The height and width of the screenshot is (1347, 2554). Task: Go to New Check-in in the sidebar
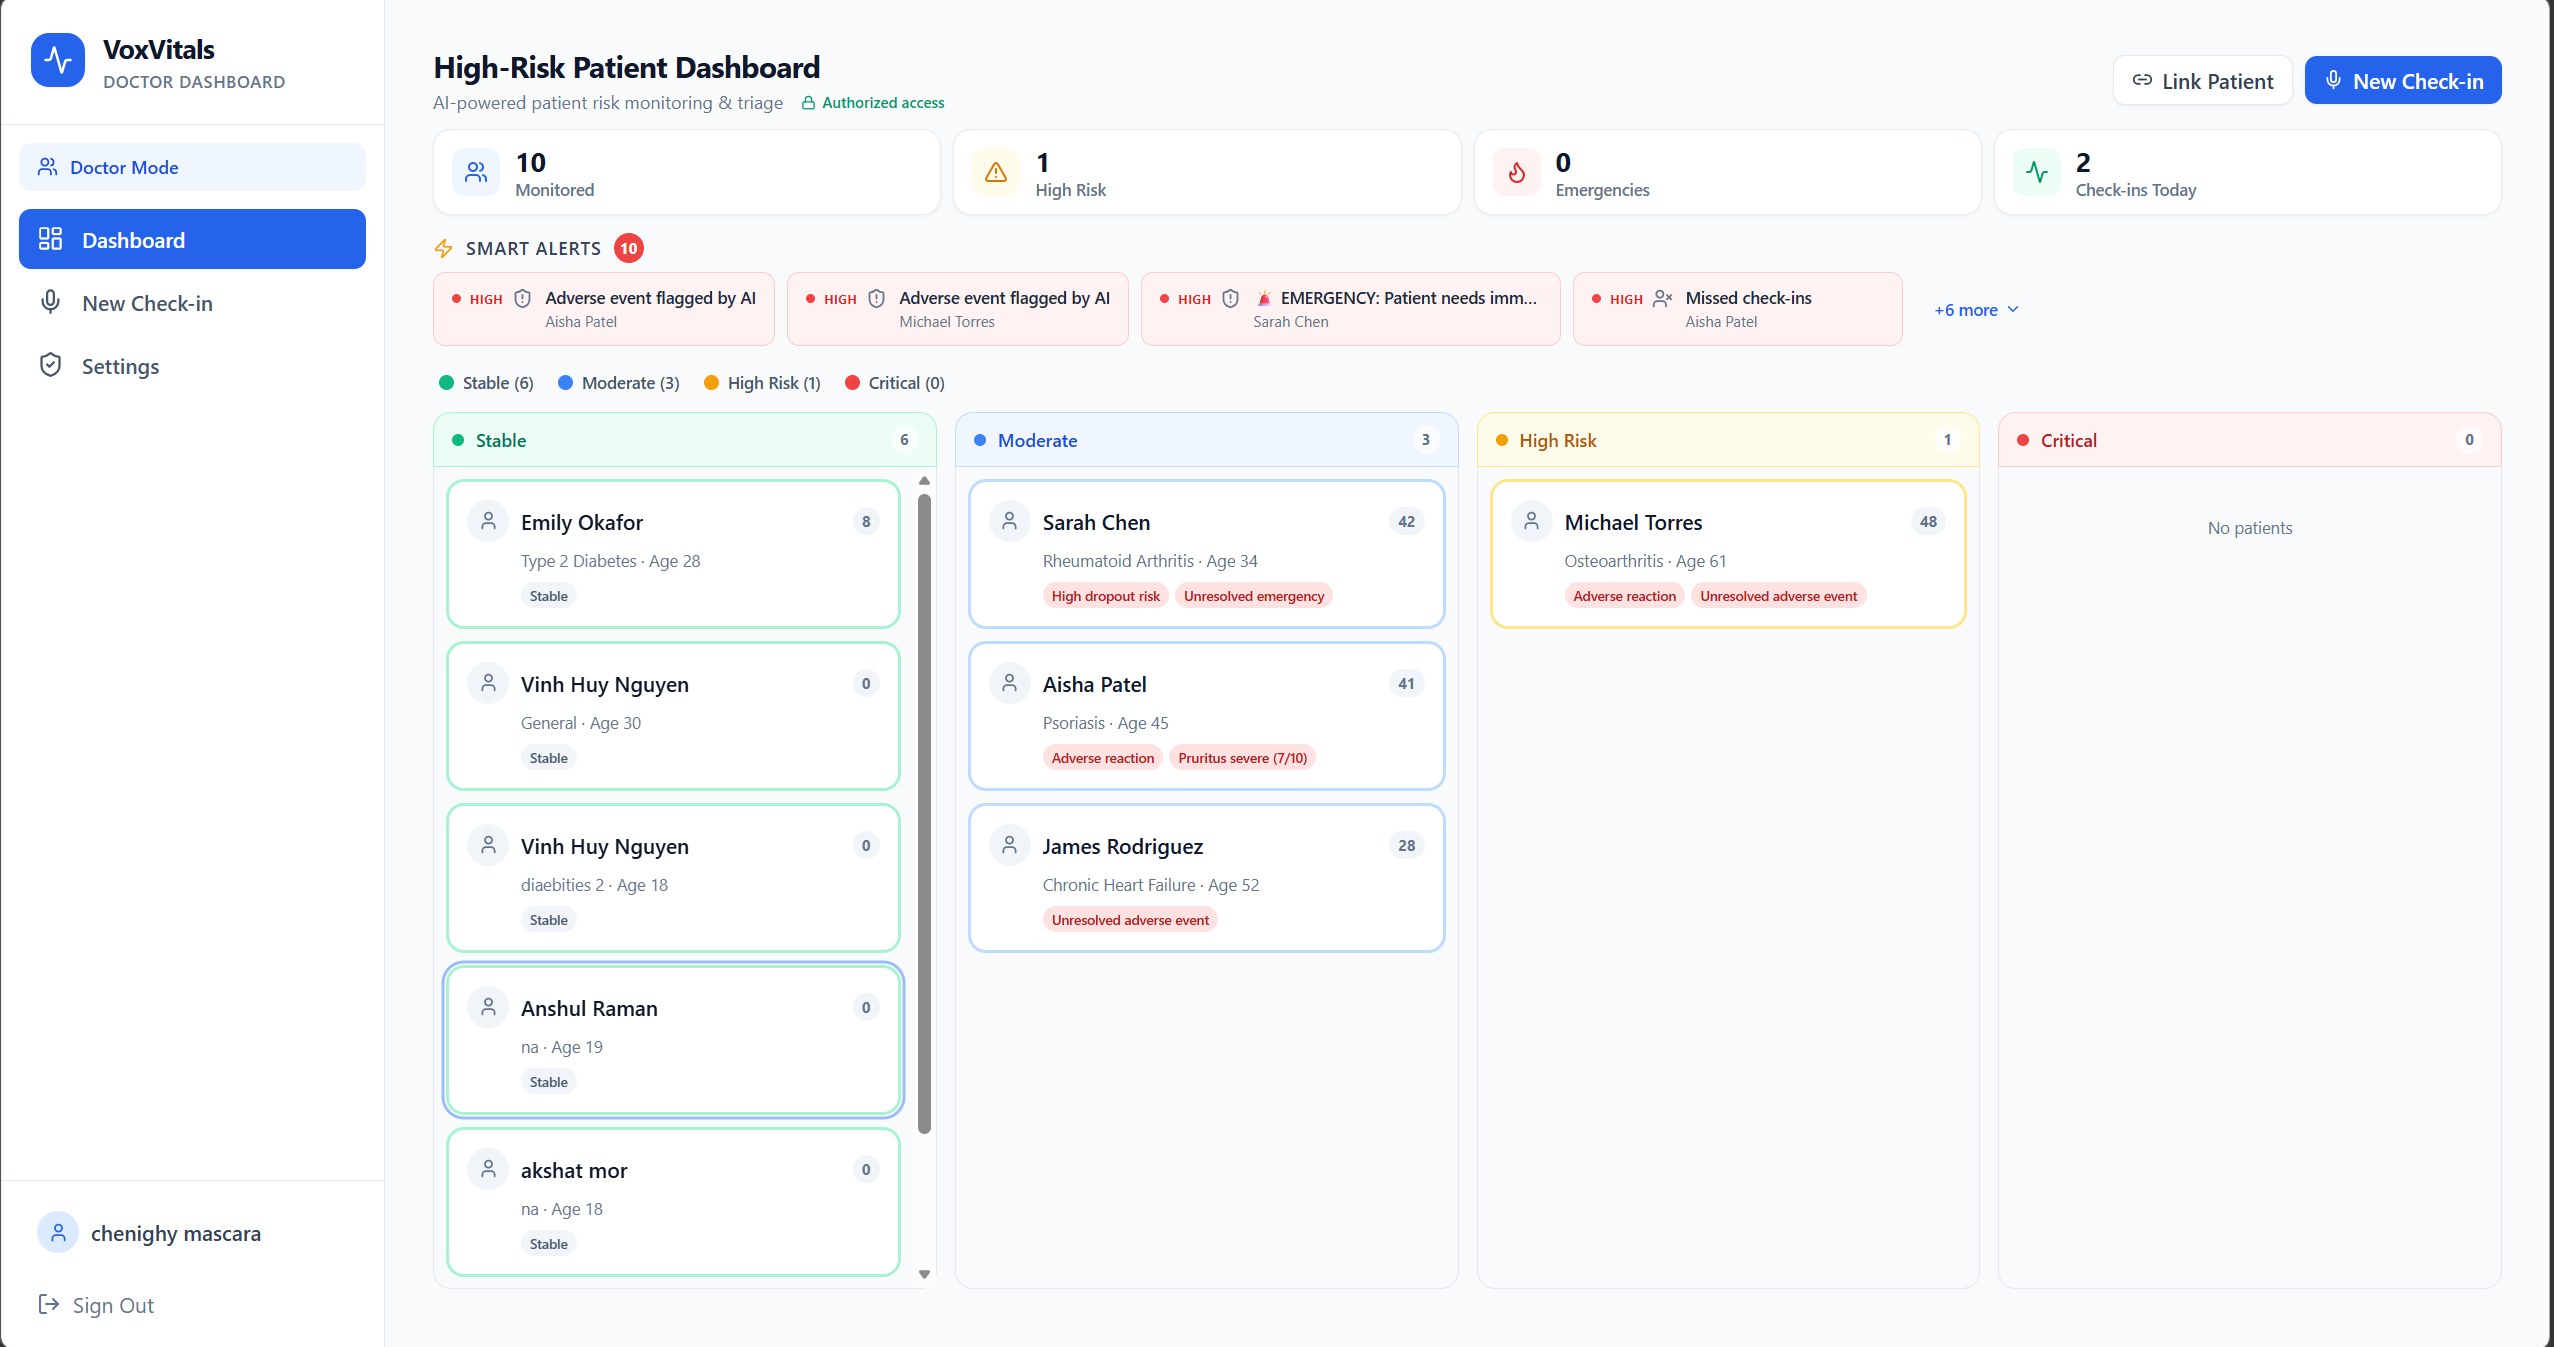pyautogui.click(x=147, y=303)
